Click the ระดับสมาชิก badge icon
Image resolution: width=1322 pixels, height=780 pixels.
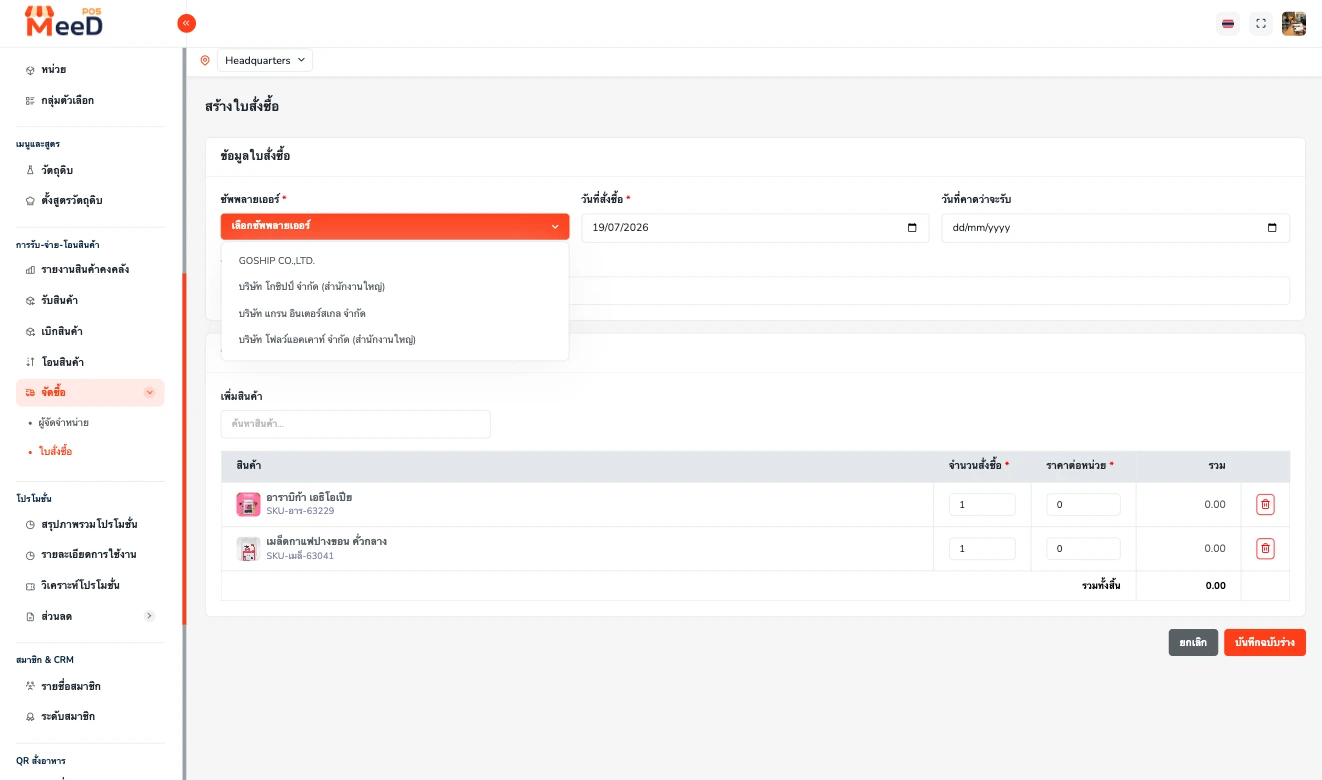point(30,716)
